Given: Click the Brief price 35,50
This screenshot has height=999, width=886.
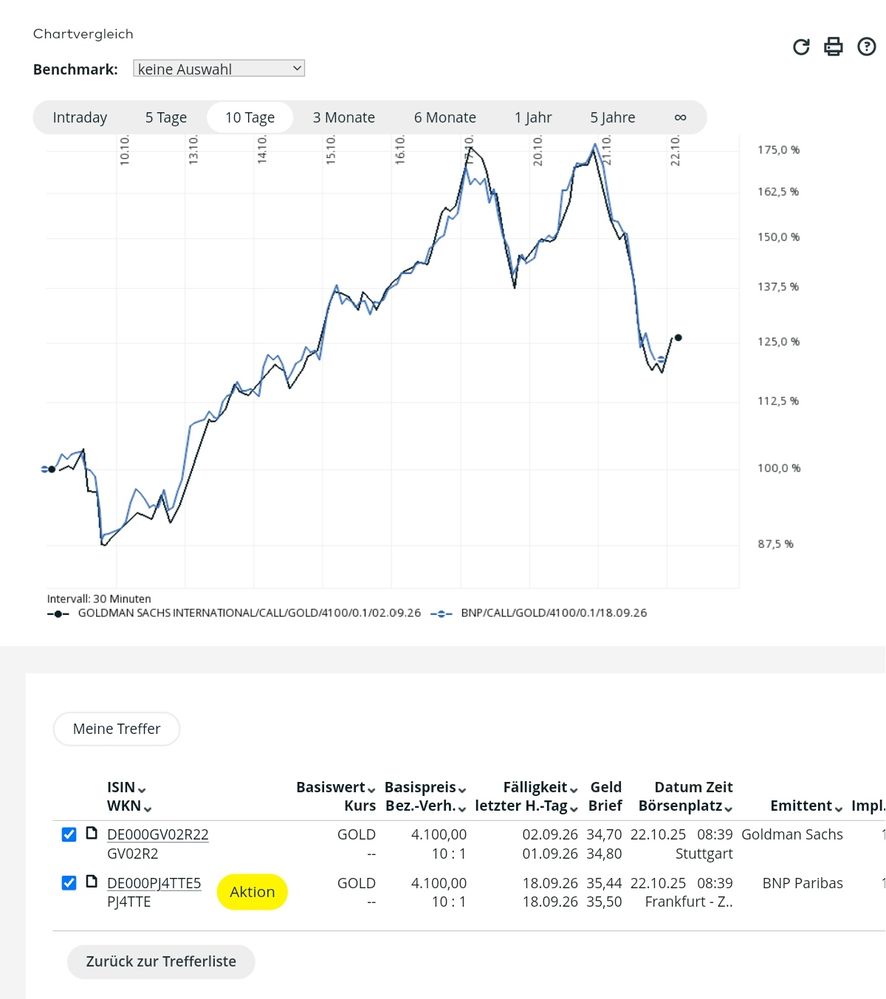Looking at the screenshot, I should 604,902.
